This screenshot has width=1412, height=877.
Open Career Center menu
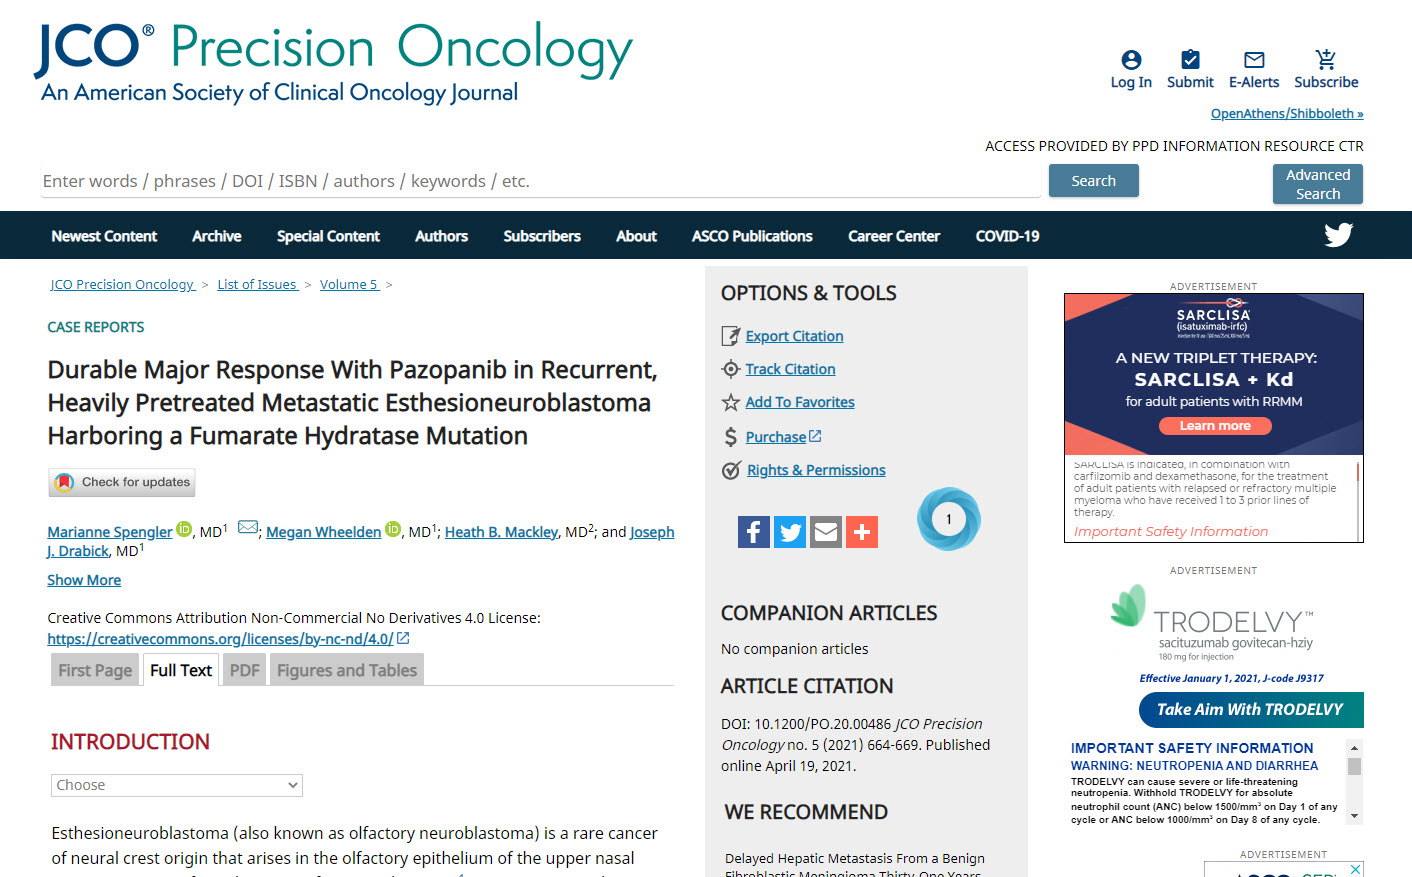tap(894, 236)
